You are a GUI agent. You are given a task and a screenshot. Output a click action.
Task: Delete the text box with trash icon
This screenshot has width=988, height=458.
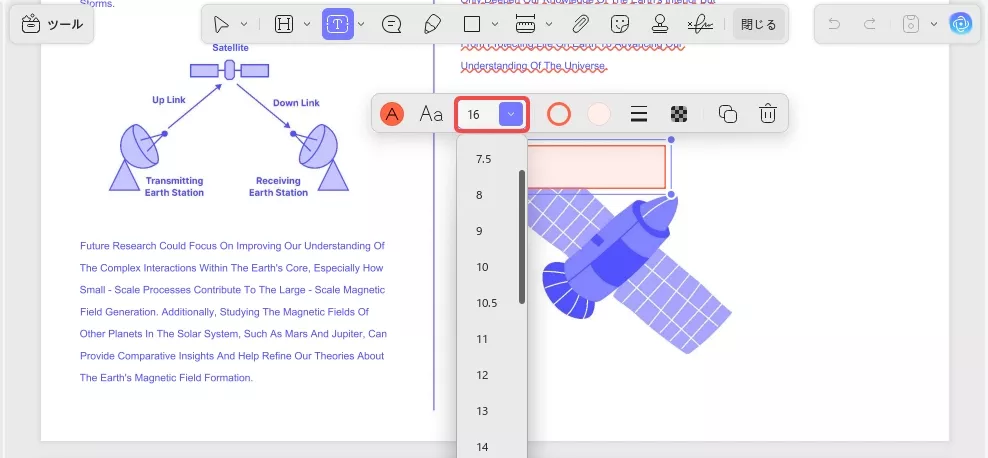[767, 114]
